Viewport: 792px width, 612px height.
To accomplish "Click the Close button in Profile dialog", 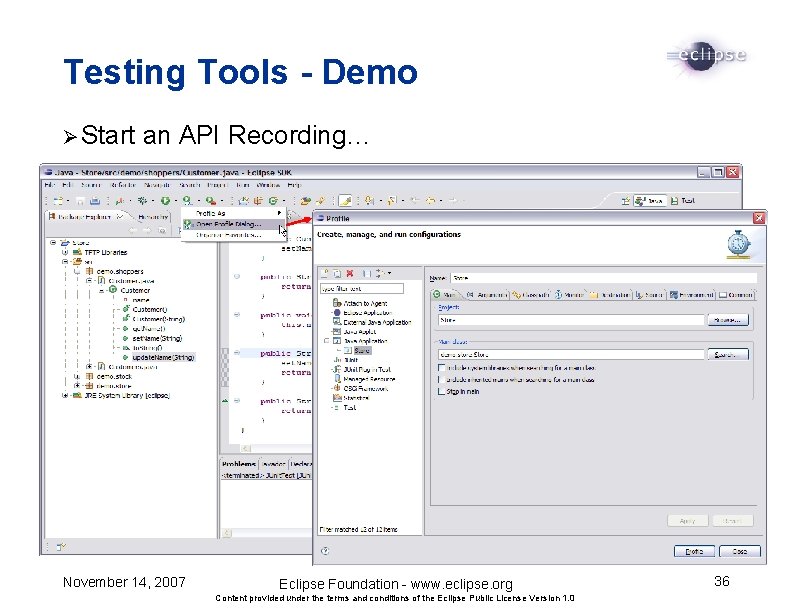I will pyautogui.click(x=739, y=551).
